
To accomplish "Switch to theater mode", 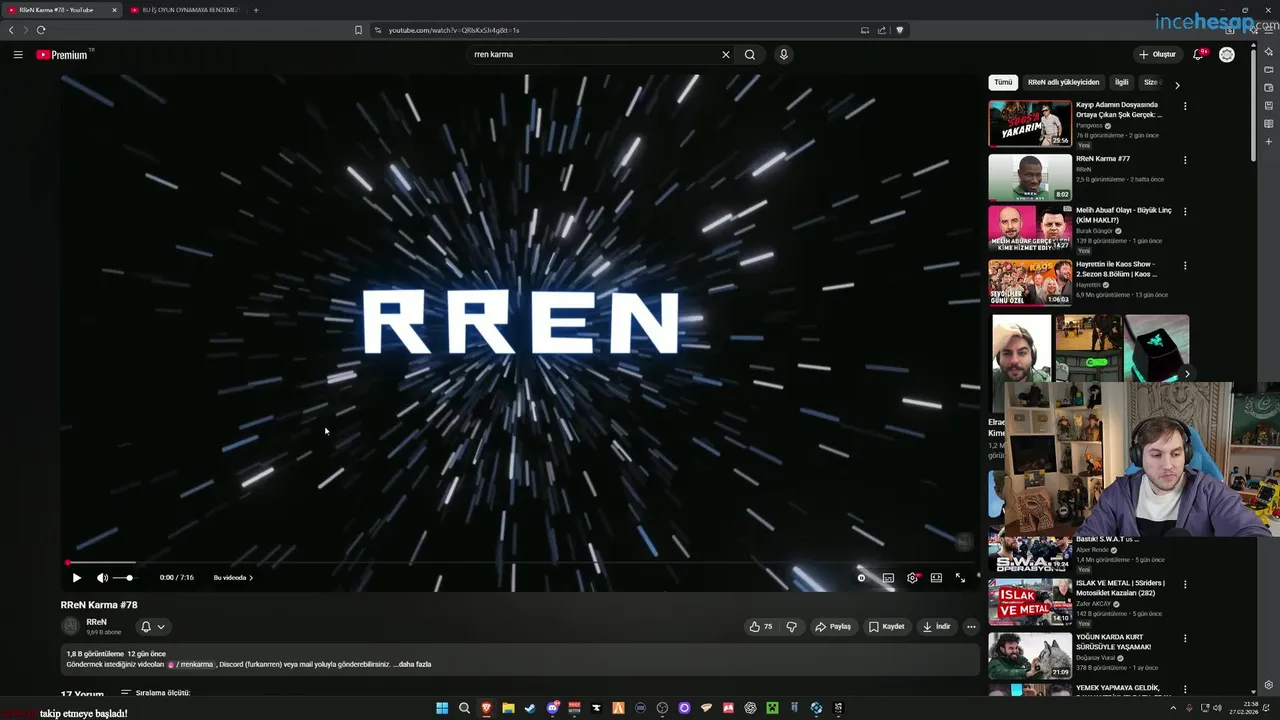I will [x=936, y=577].
